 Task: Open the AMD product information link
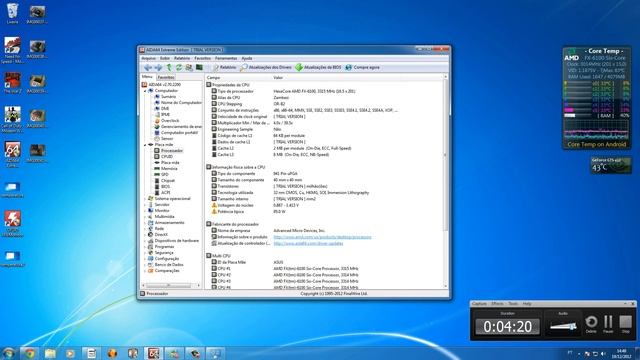tap(322, 237)
